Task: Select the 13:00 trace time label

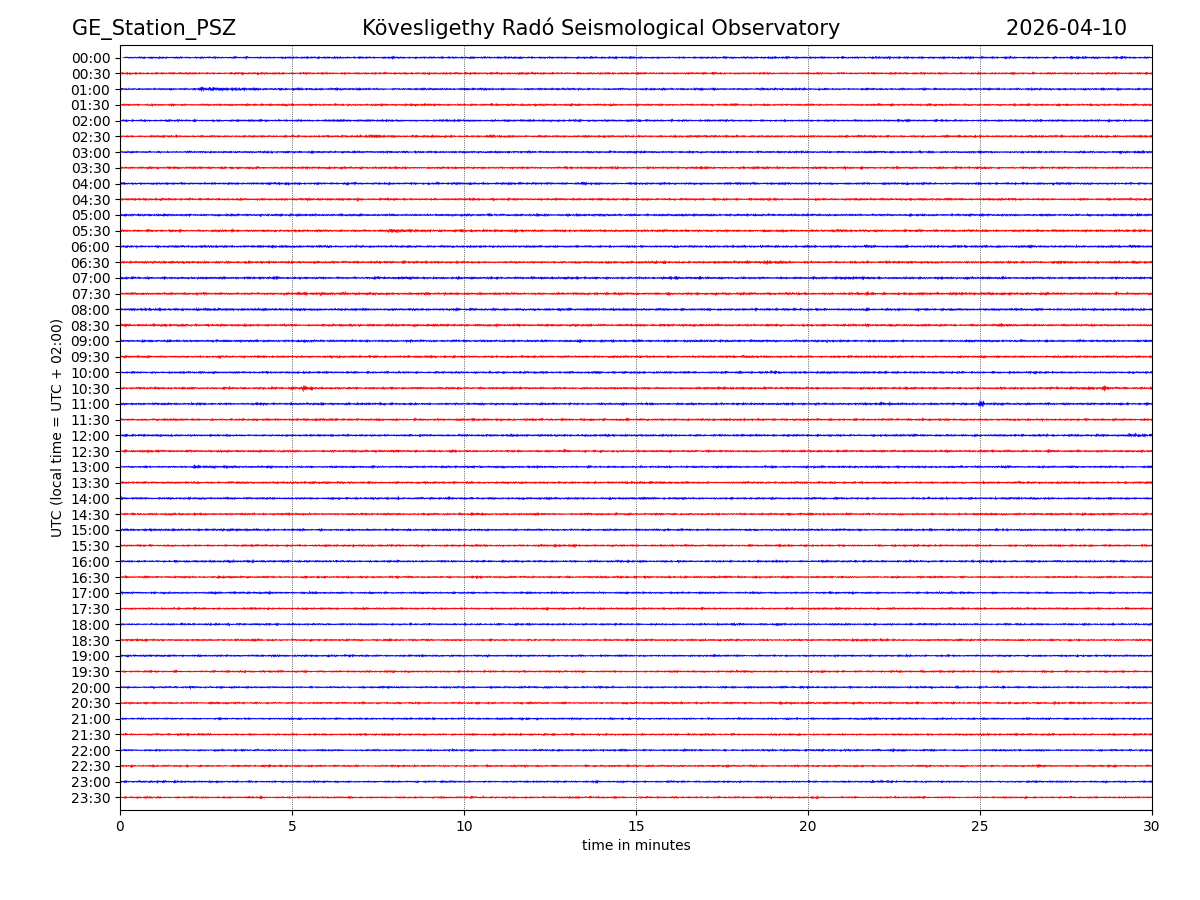Action: 91,467
